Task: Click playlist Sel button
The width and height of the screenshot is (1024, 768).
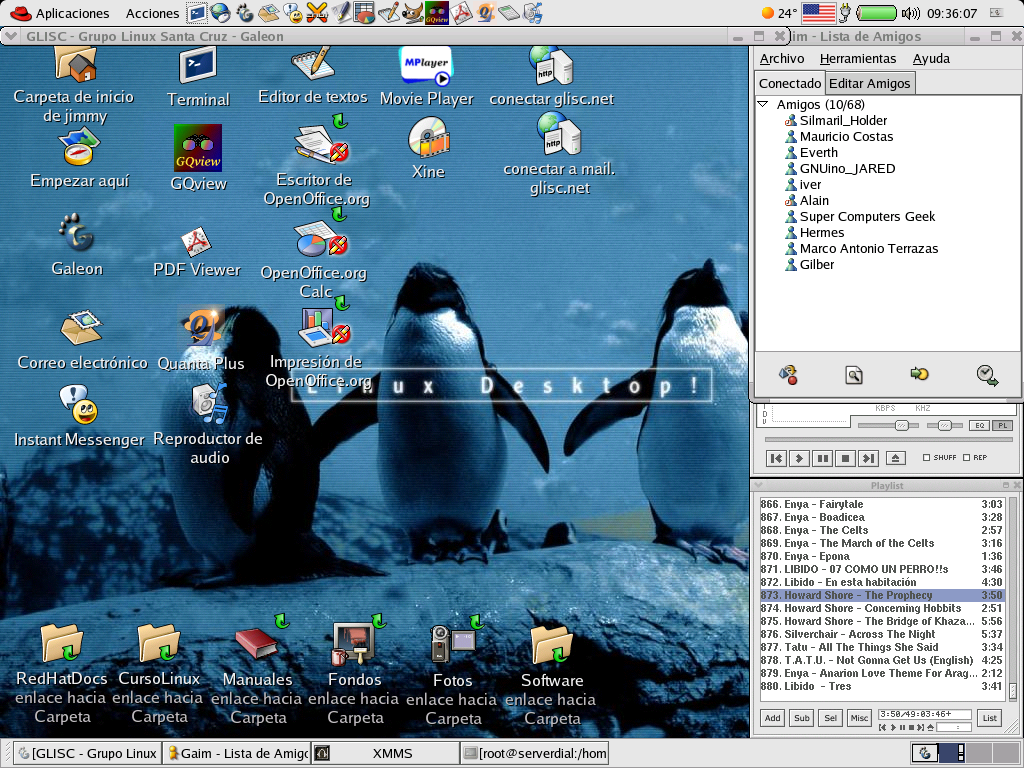Action: tap(830, 718)
